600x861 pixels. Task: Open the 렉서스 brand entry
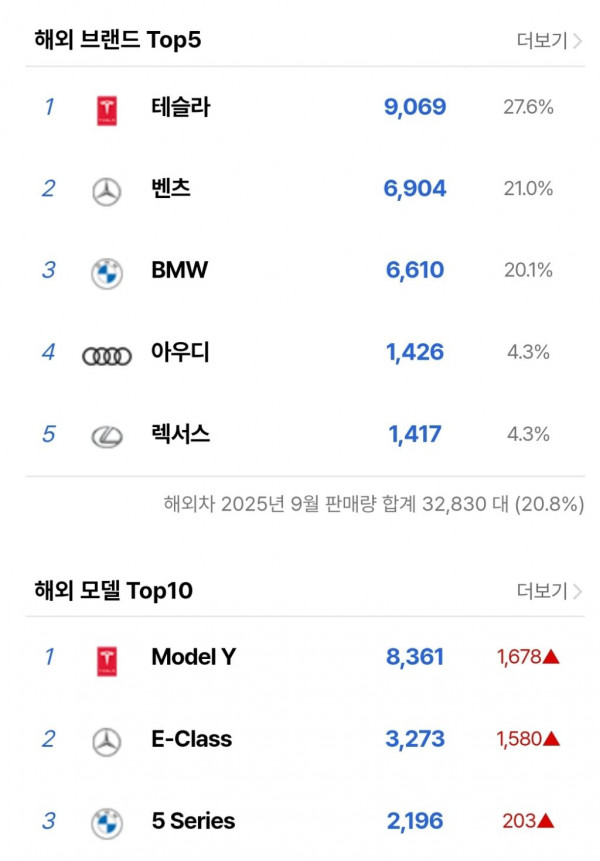(181, 434)
